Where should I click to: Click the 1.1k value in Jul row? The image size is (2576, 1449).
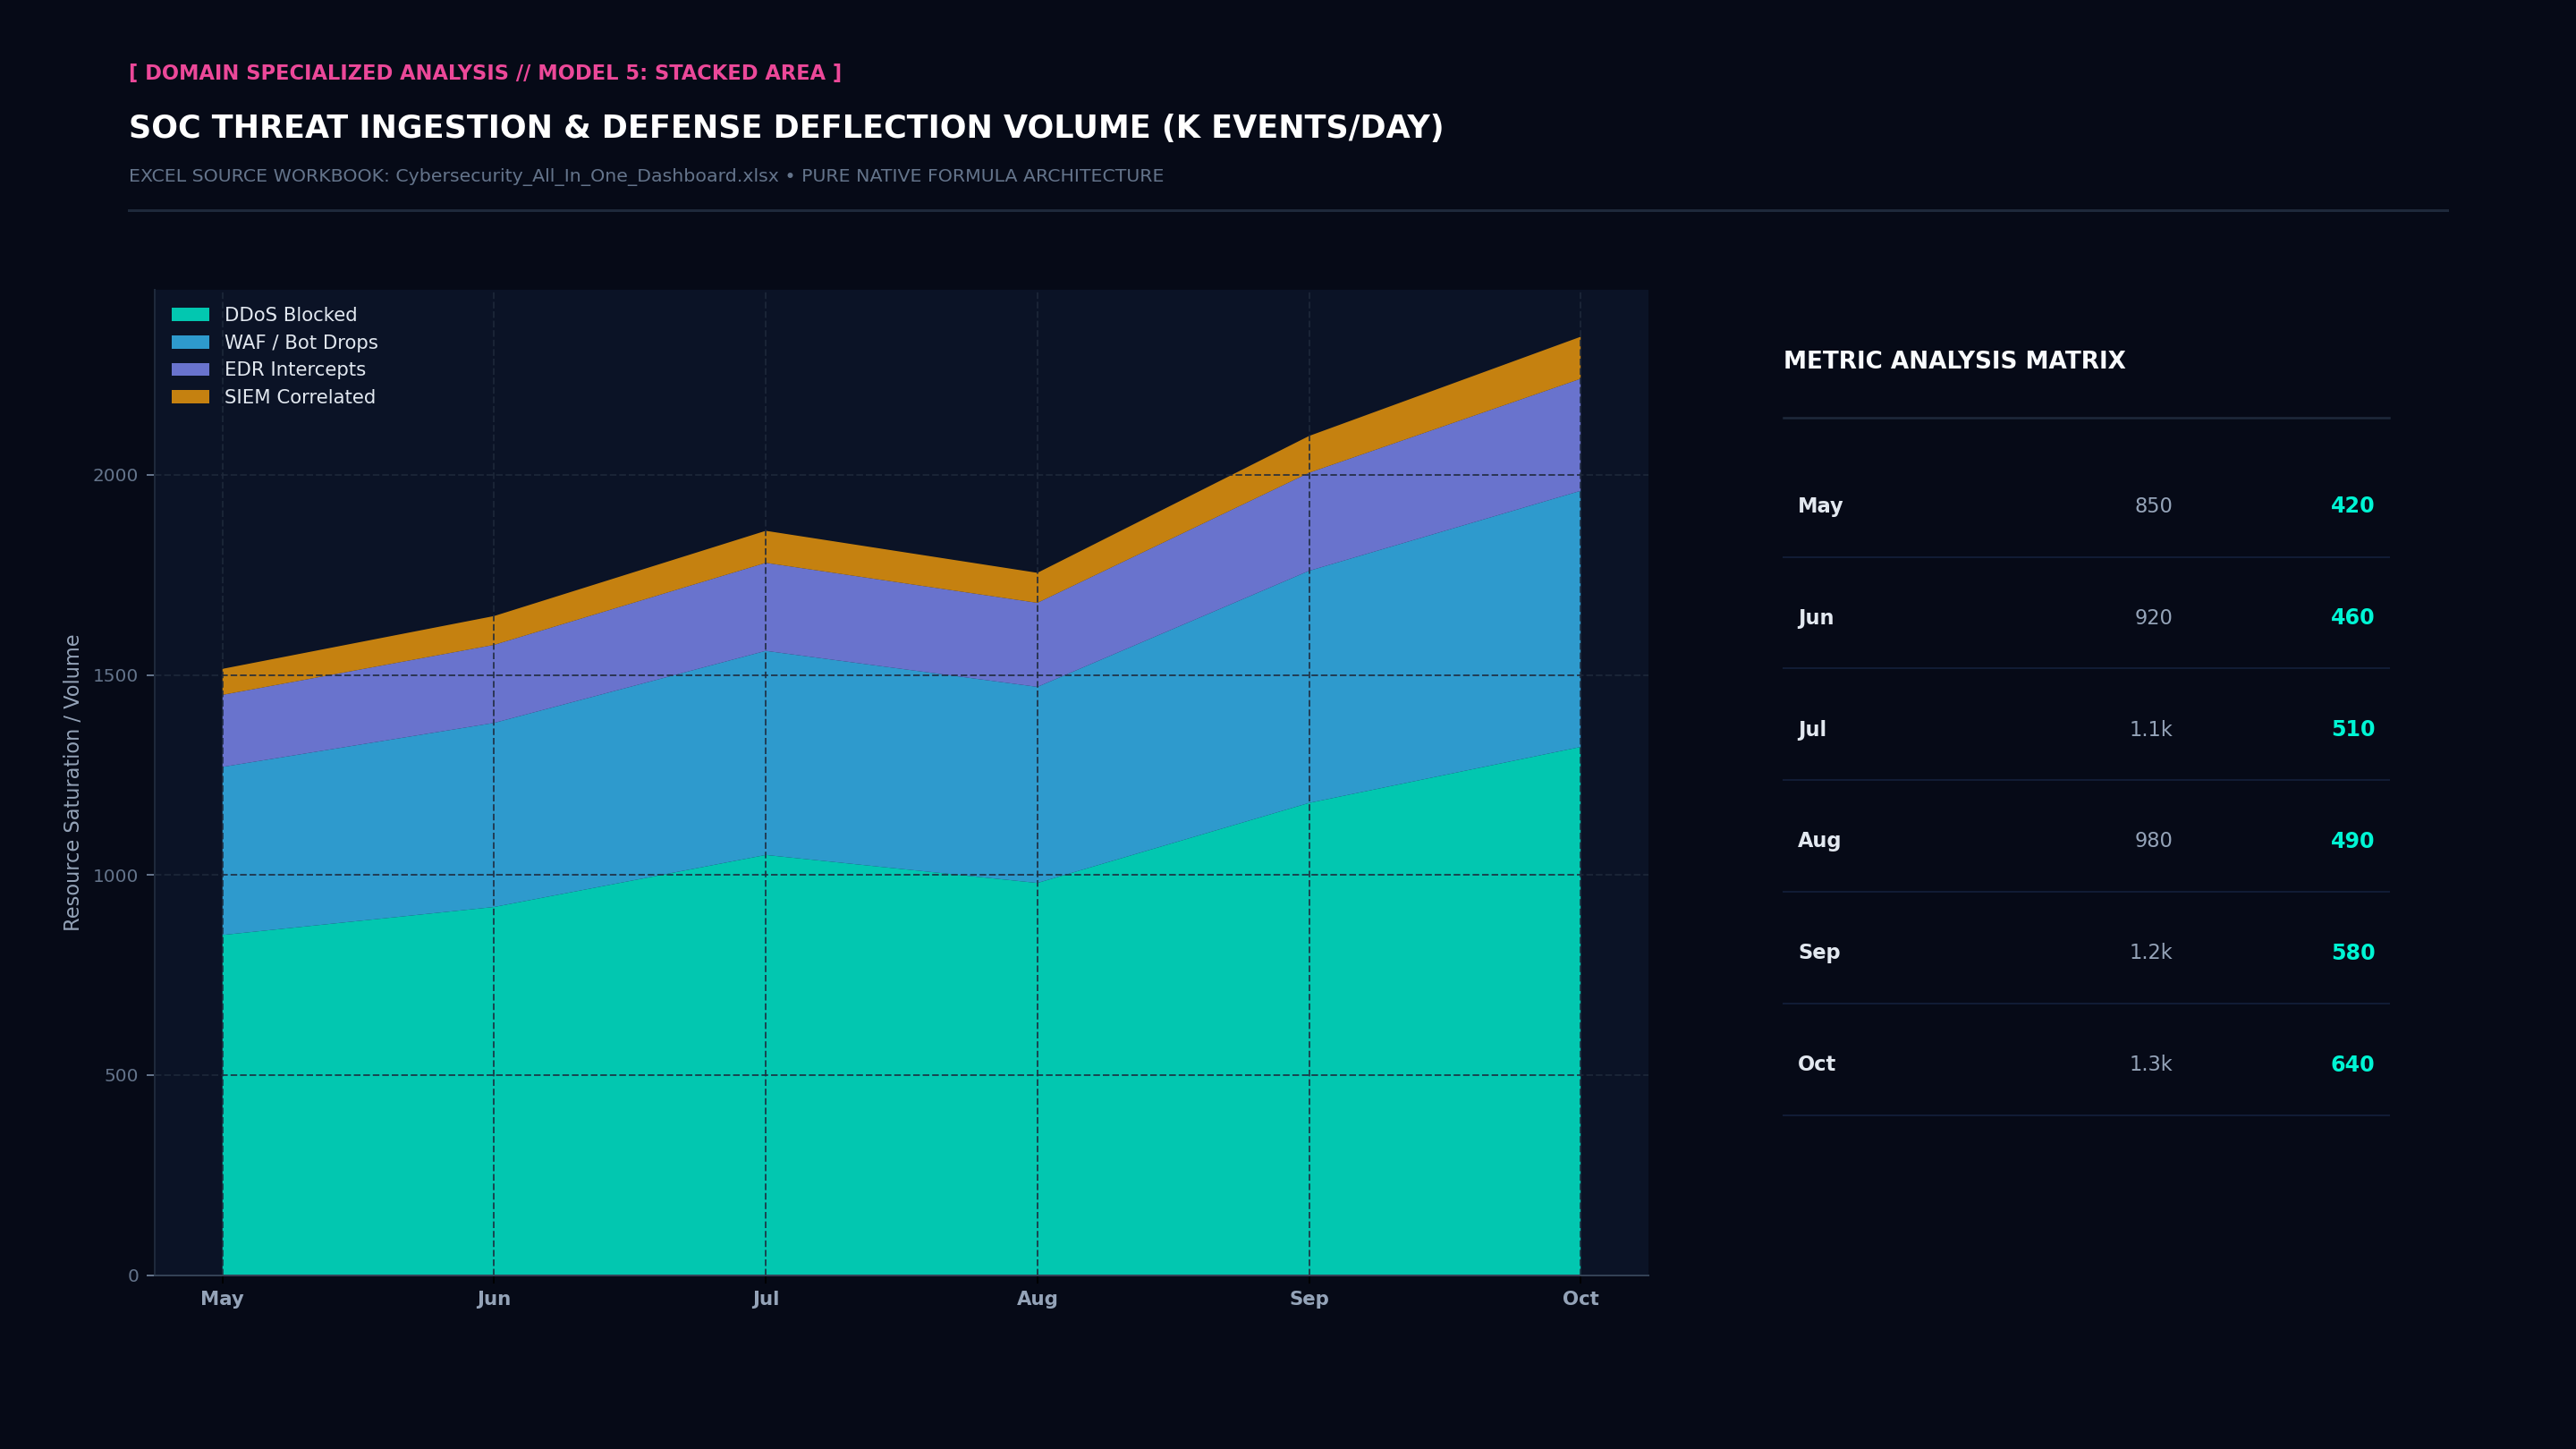[x=2150, y=729]
